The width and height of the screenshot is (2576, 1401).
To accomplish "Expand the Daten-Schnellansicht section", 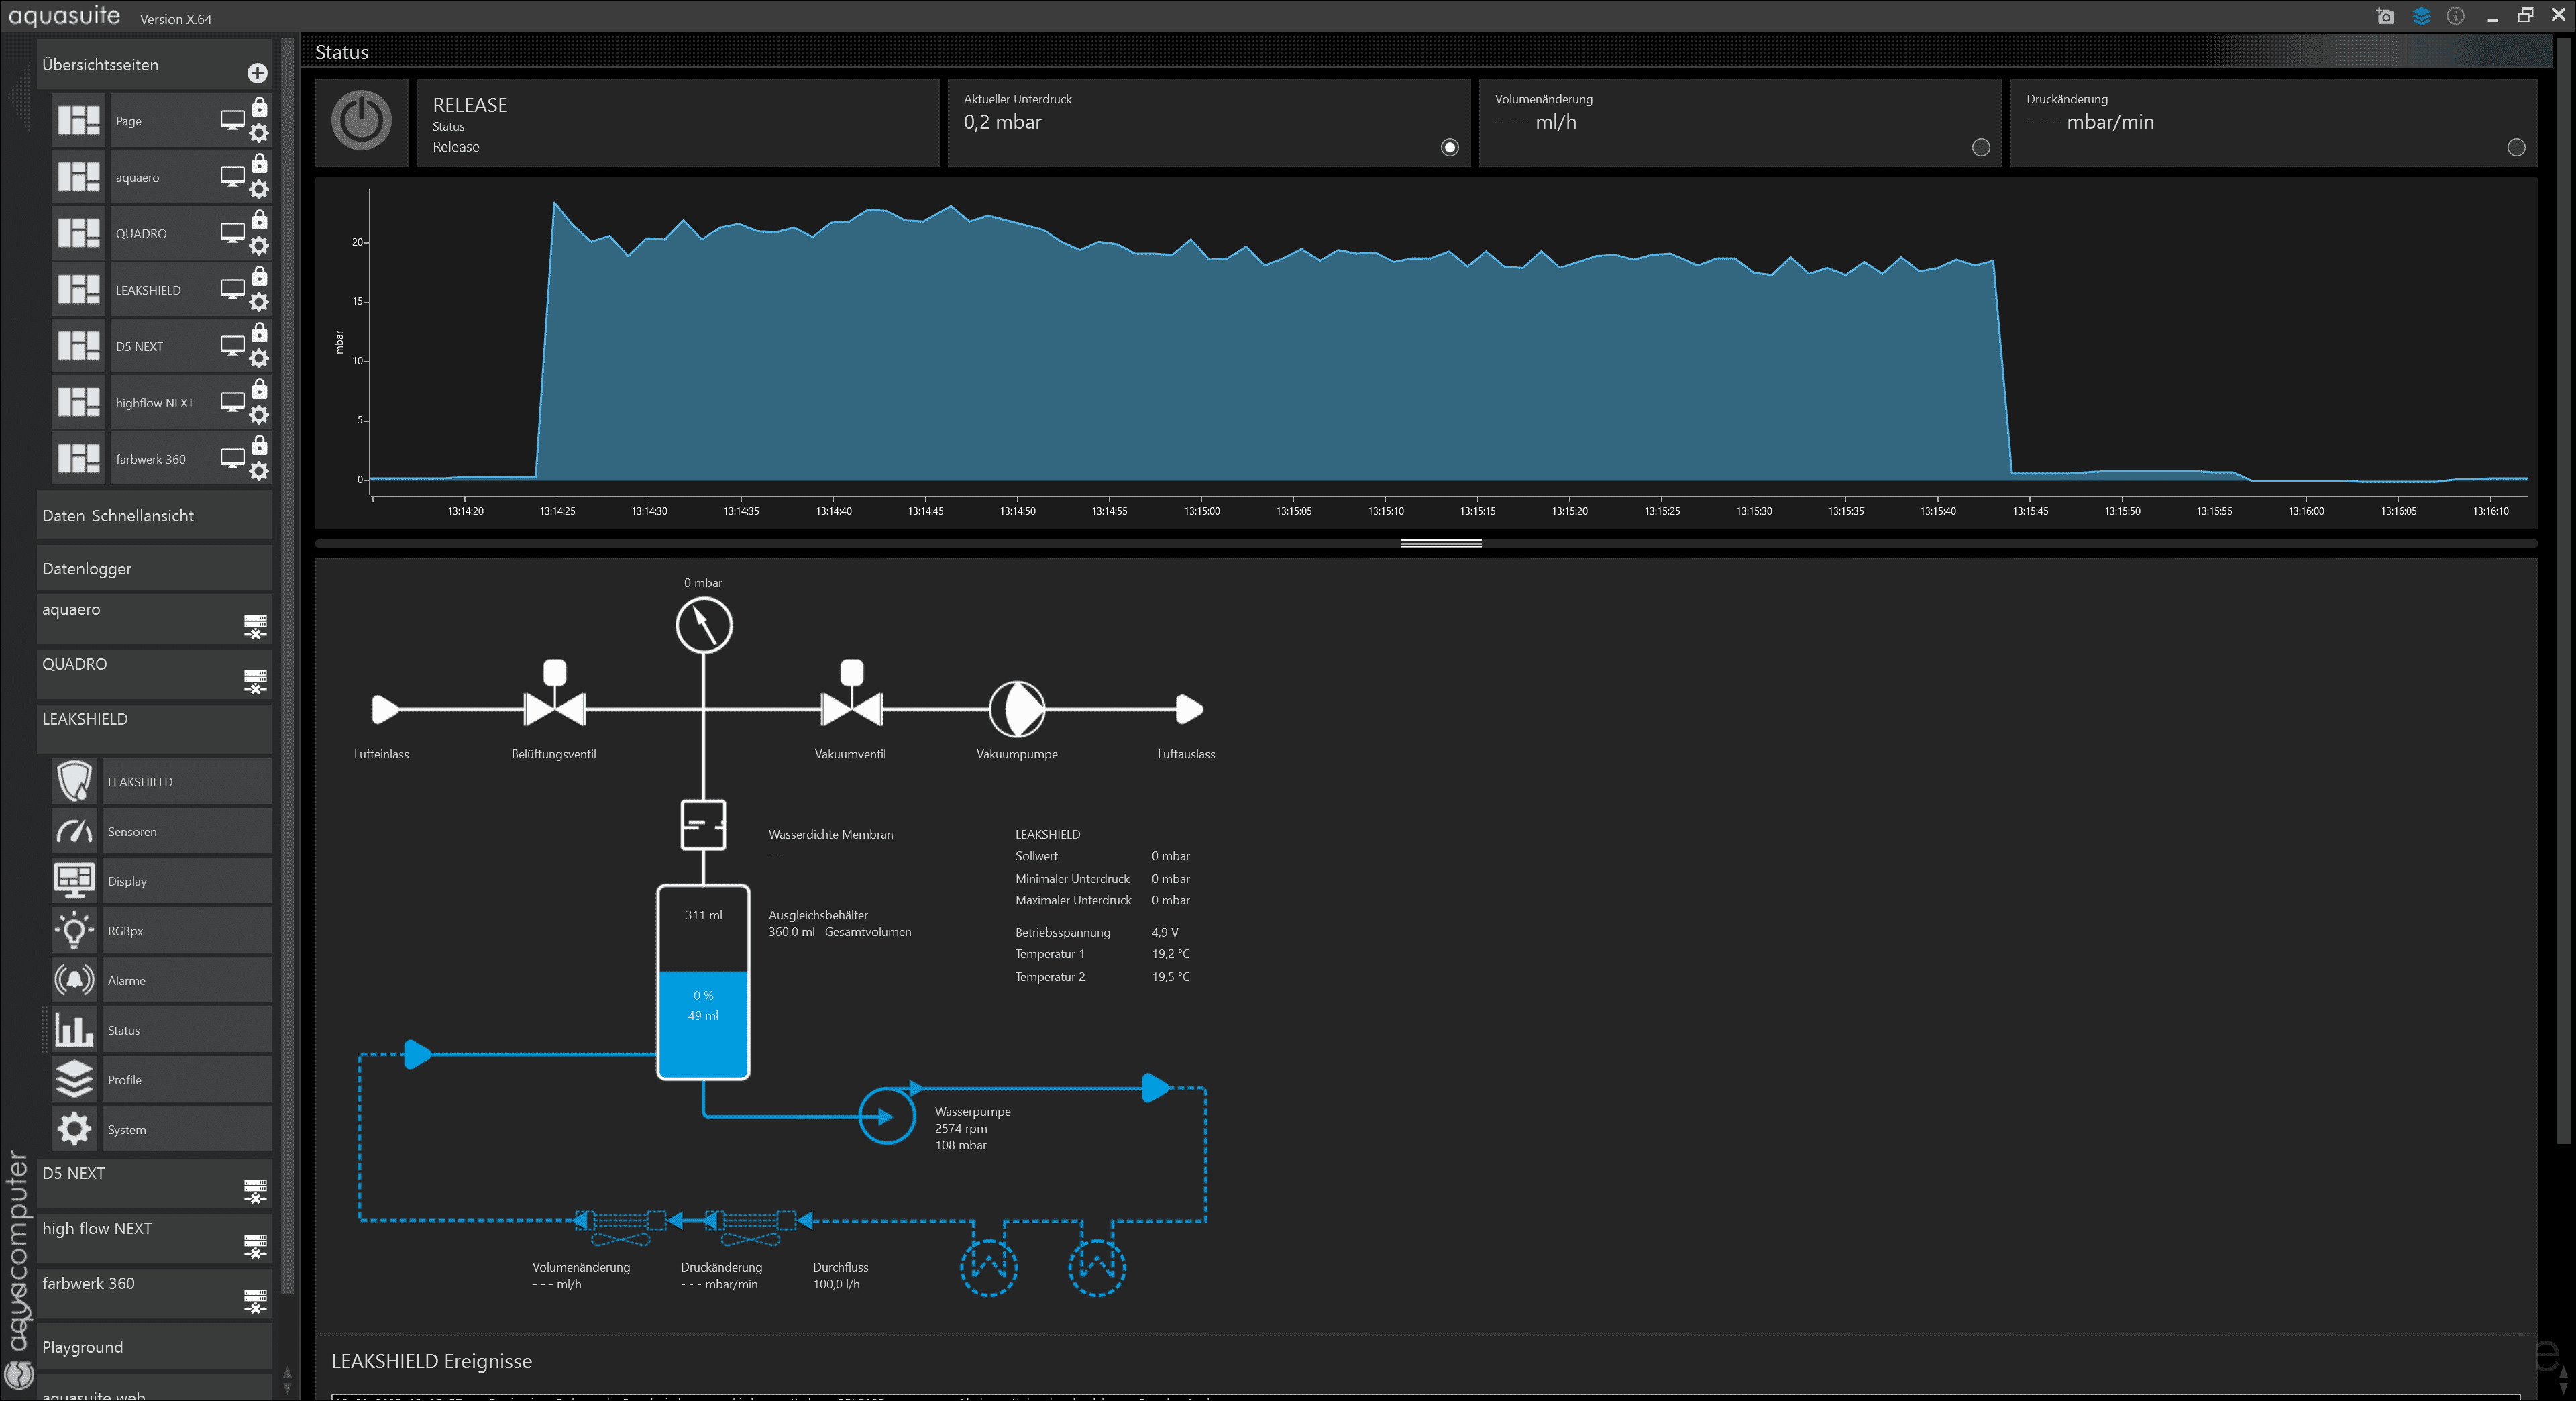I will 154,516.
